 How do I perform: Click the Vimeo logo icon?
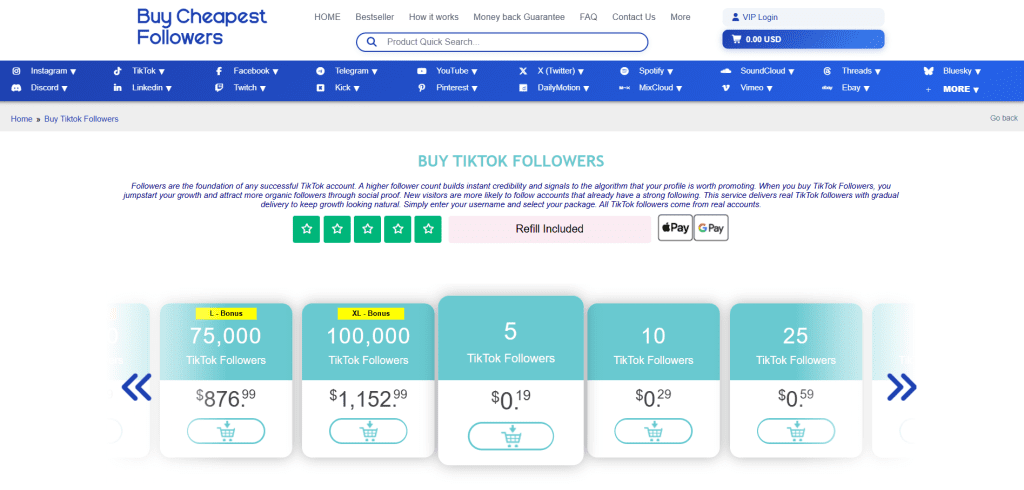(x=726, y=88)
